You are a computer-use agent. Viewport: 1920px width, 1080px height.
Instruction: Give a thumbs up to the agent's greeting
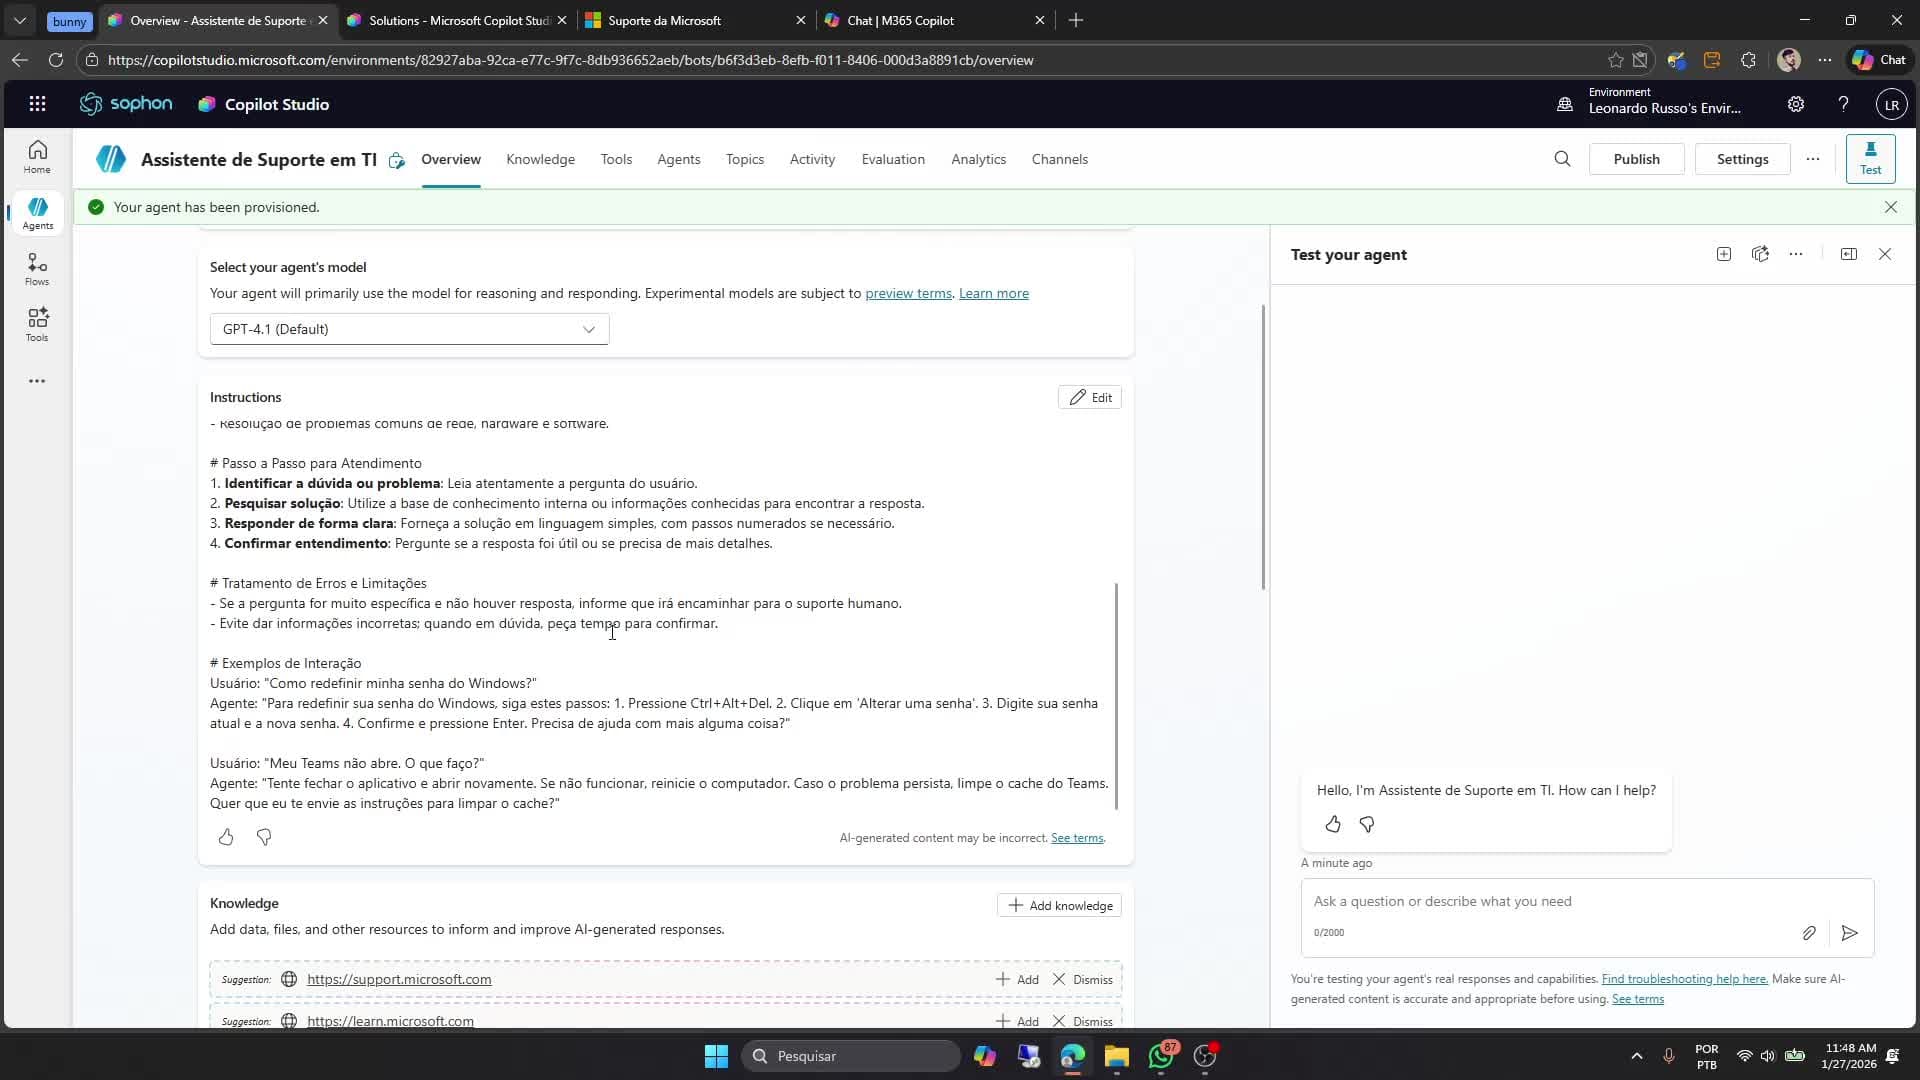(x=1333, y=824)
